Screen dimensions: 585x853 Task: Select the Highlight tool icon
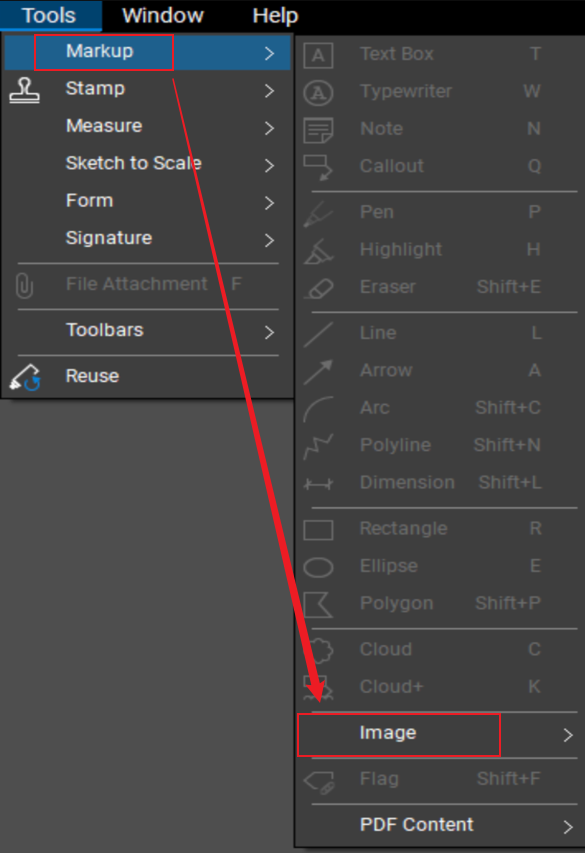click(319, 249)
